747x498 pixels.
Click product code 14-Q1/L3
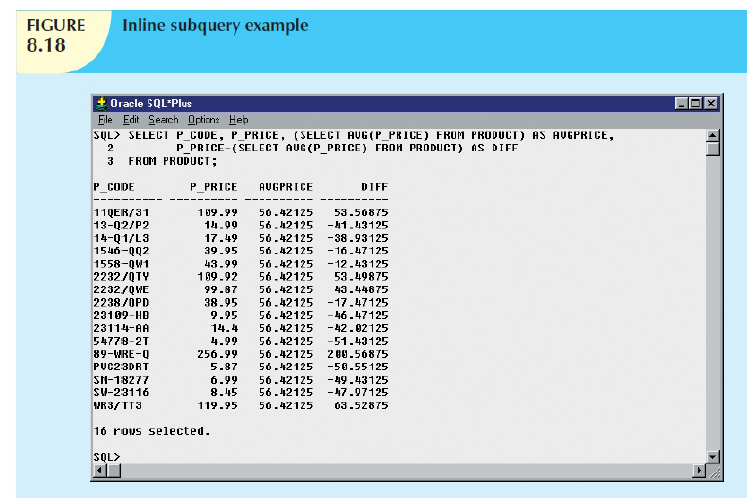click(x=121, y=238)
